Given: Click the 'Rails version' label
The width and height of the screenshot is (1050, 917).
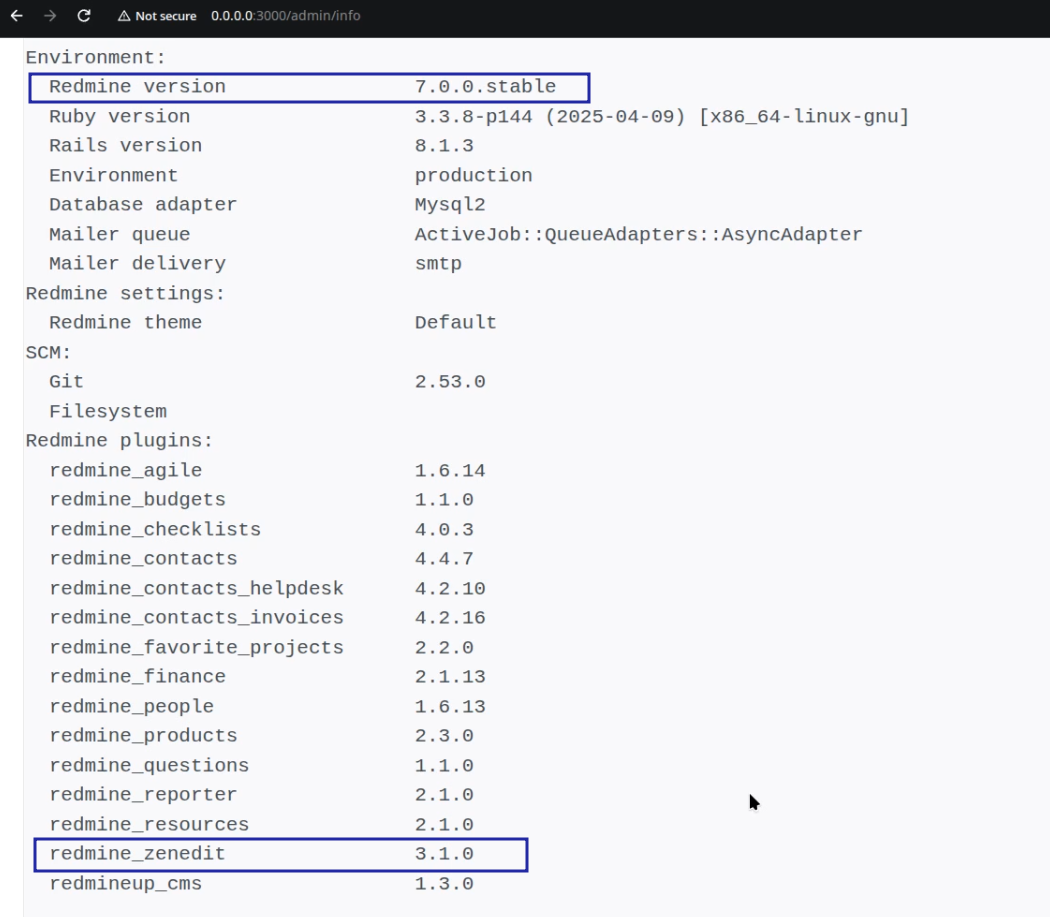Looking at the screenshot, I should coord(125,145).
